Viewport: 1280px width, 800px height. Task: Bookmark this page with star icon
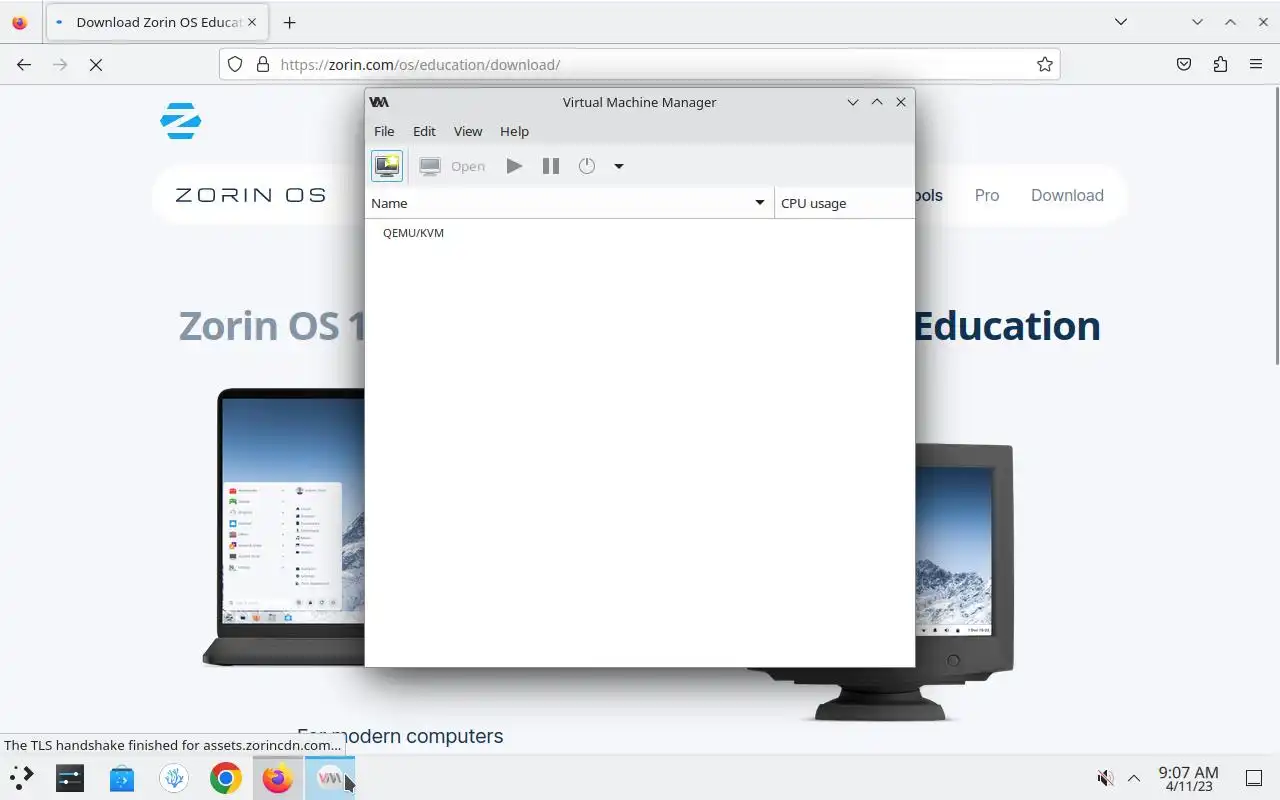coord(1045,64)
